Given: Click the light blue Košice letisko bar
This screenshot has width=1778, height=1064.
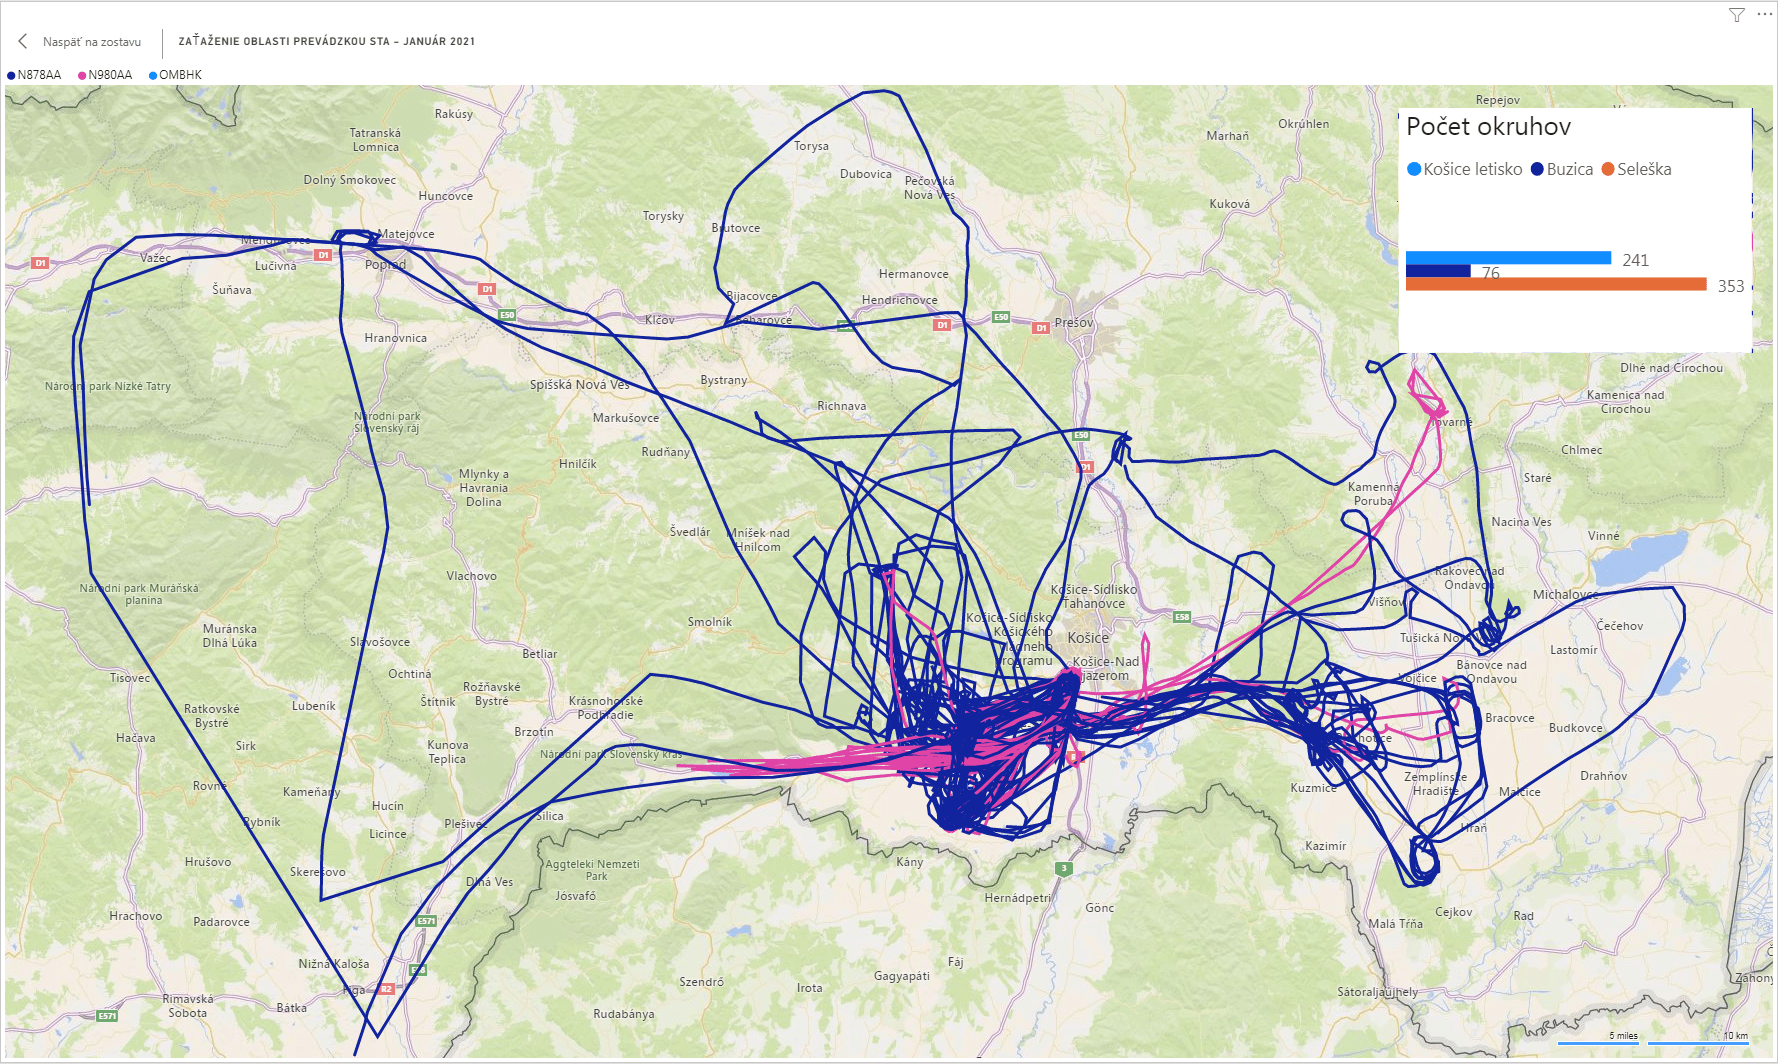Looking at the screenshot, I should coord(1508,258).
